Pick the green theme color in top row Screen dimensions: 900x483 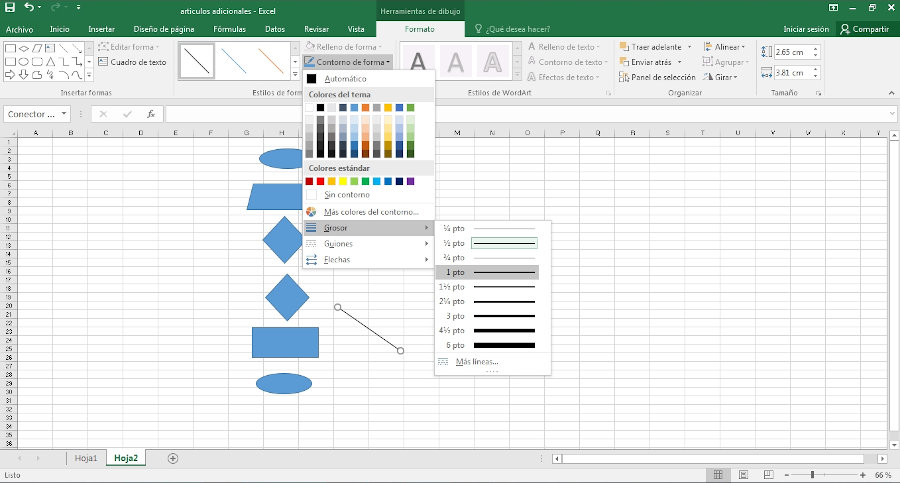point(410,108)
